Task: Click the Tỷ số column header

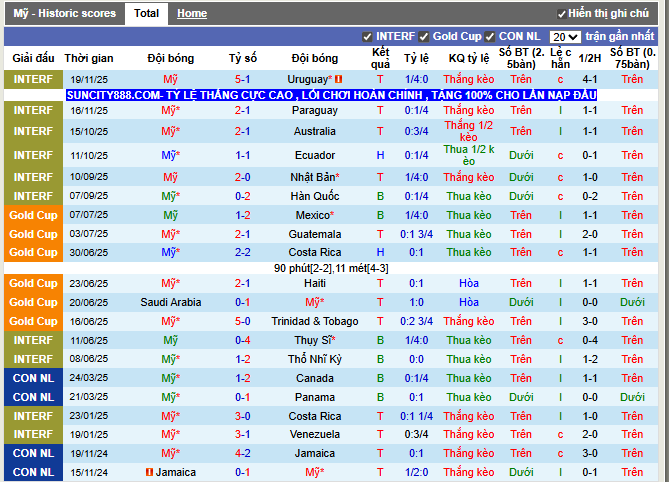Action: point(242,58)
